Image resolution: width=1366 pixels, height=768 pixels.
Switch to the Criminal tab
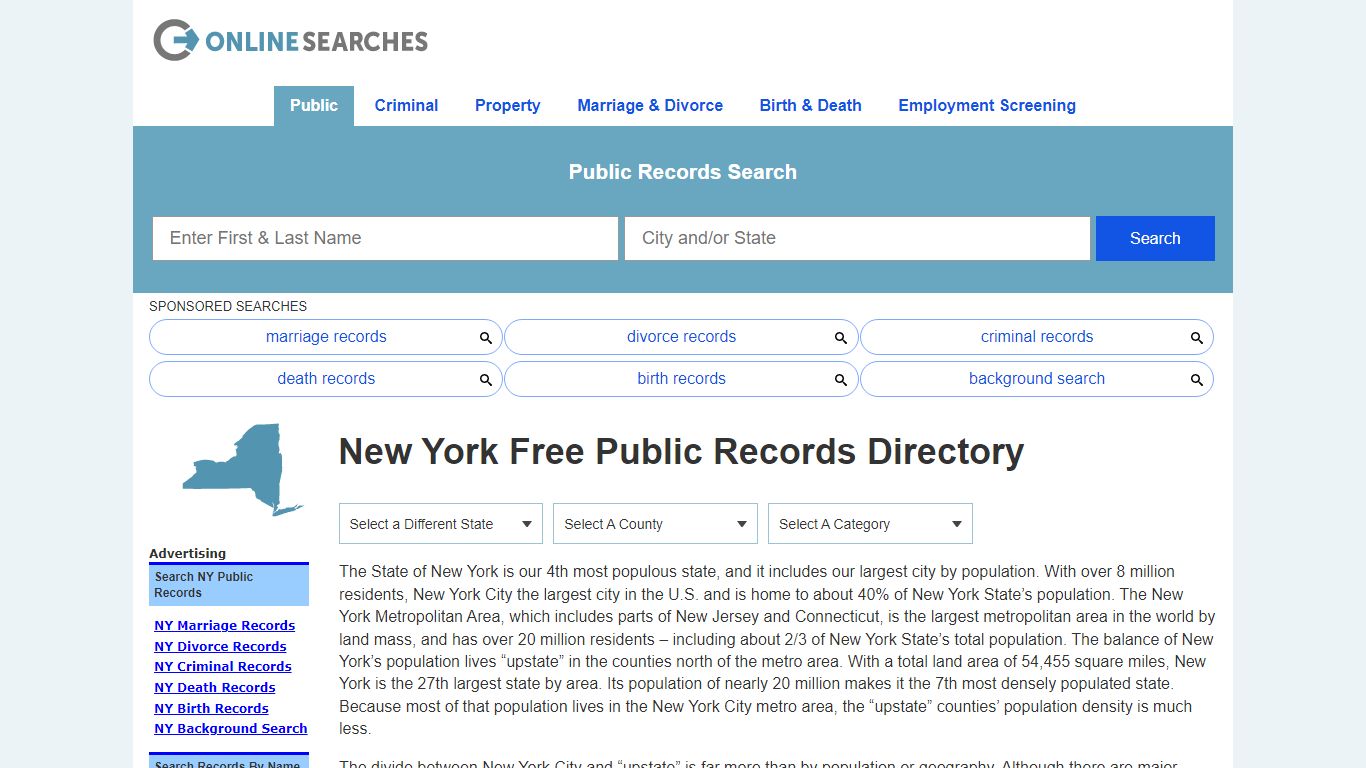click(406, 106)
